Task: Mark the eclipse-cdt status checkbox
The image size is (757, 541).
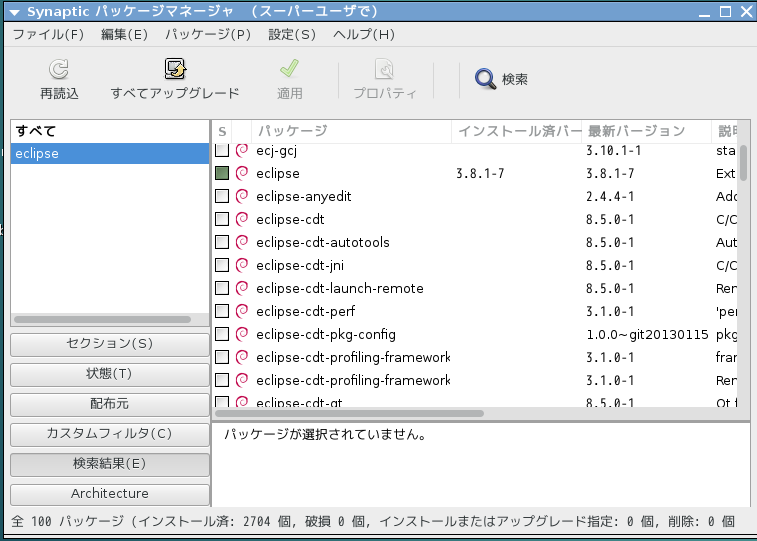Action: [222, 219]
